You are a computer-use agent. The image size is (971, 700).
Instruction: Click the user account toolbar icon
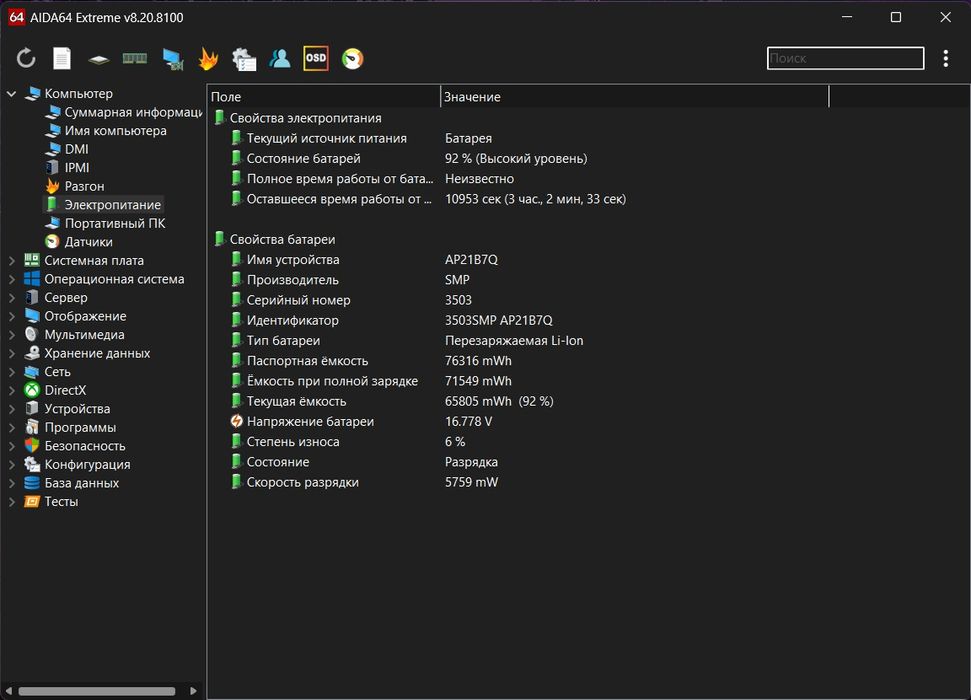pos(280,59)
